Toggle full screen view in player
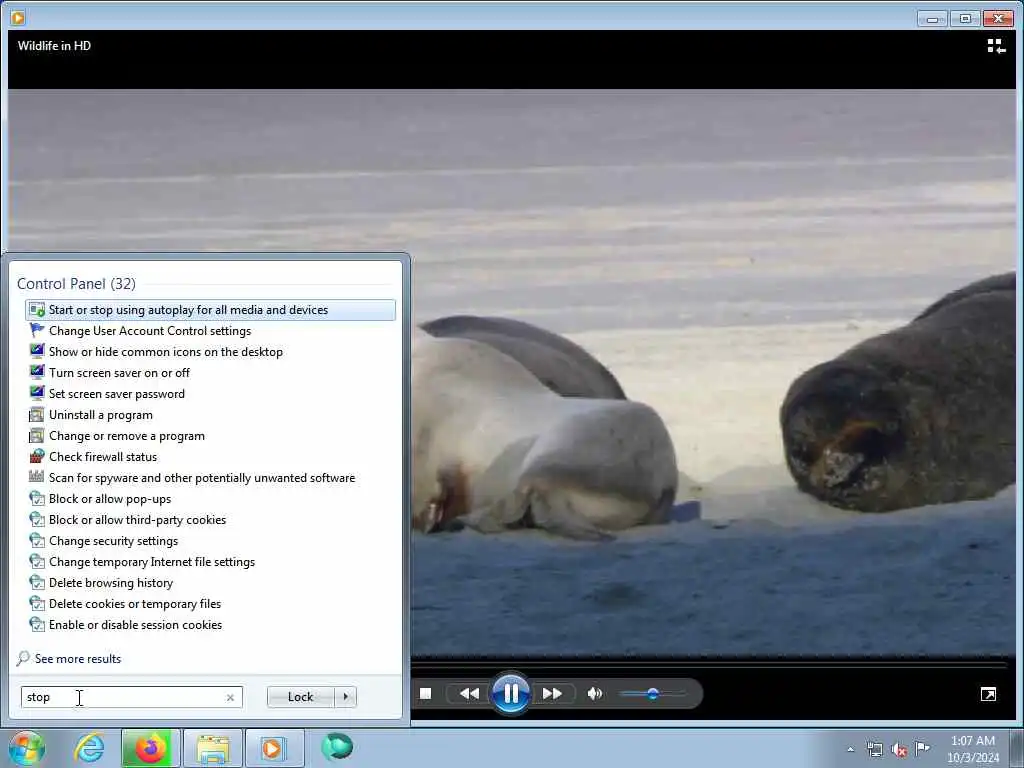1024x768 pixels. tap(988, 694)
